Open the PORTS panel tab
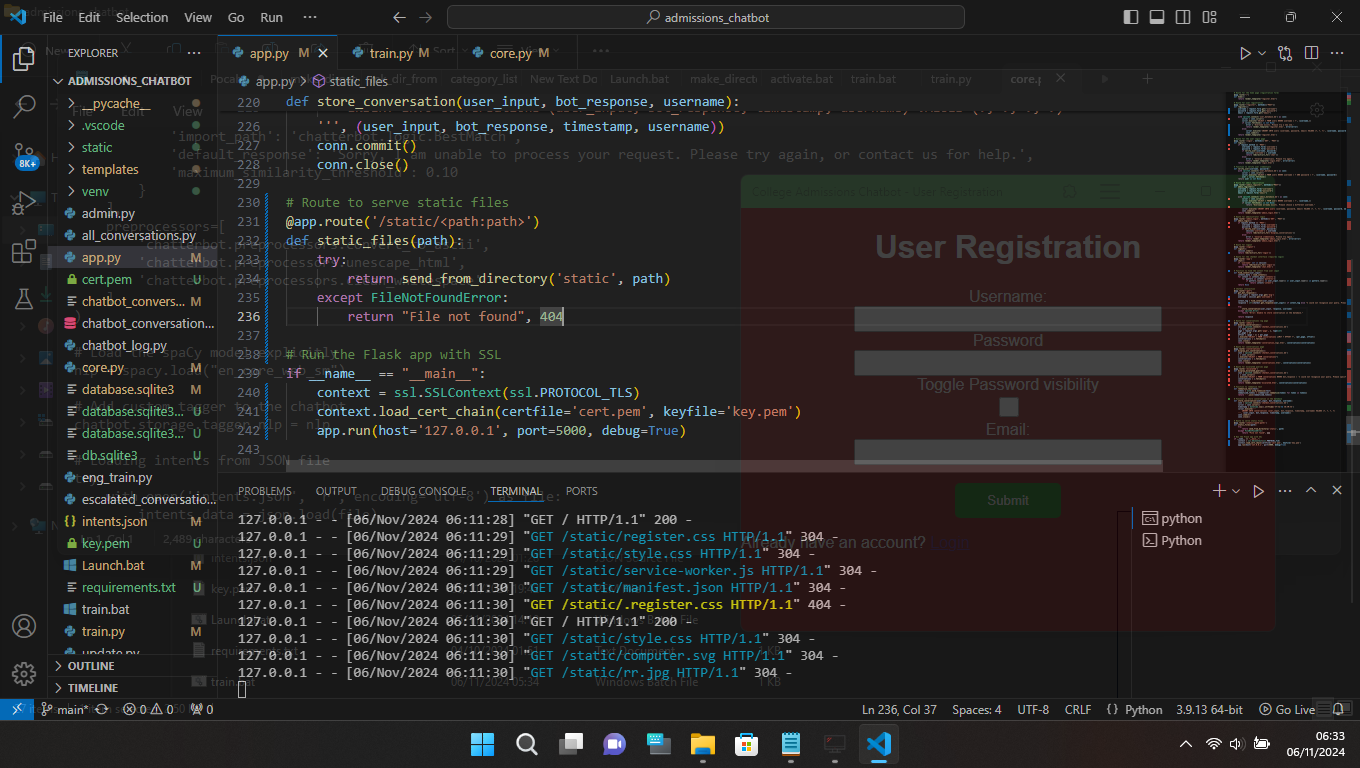1360x768 pixels. (x=581, y=491)
